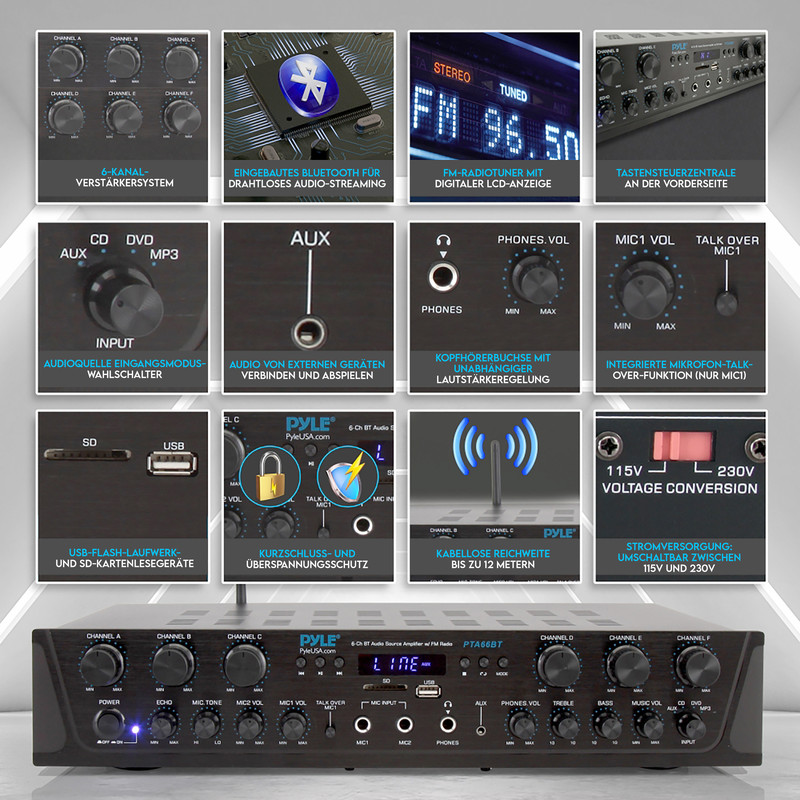Click the MUSIC VOL knob on the large amplifier
Viewport: 800px width, 800px height.
pos(647,725)
